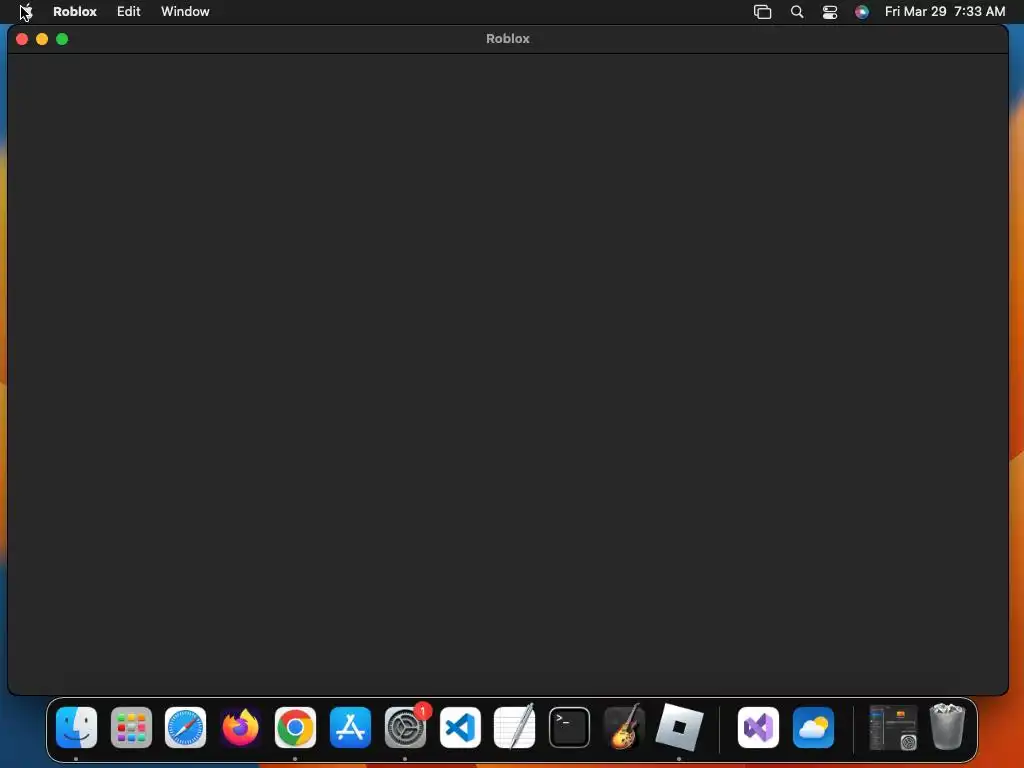
Task: Open Launchpad from the Dock
Action: pyautogui.click(x=131, y=727)
